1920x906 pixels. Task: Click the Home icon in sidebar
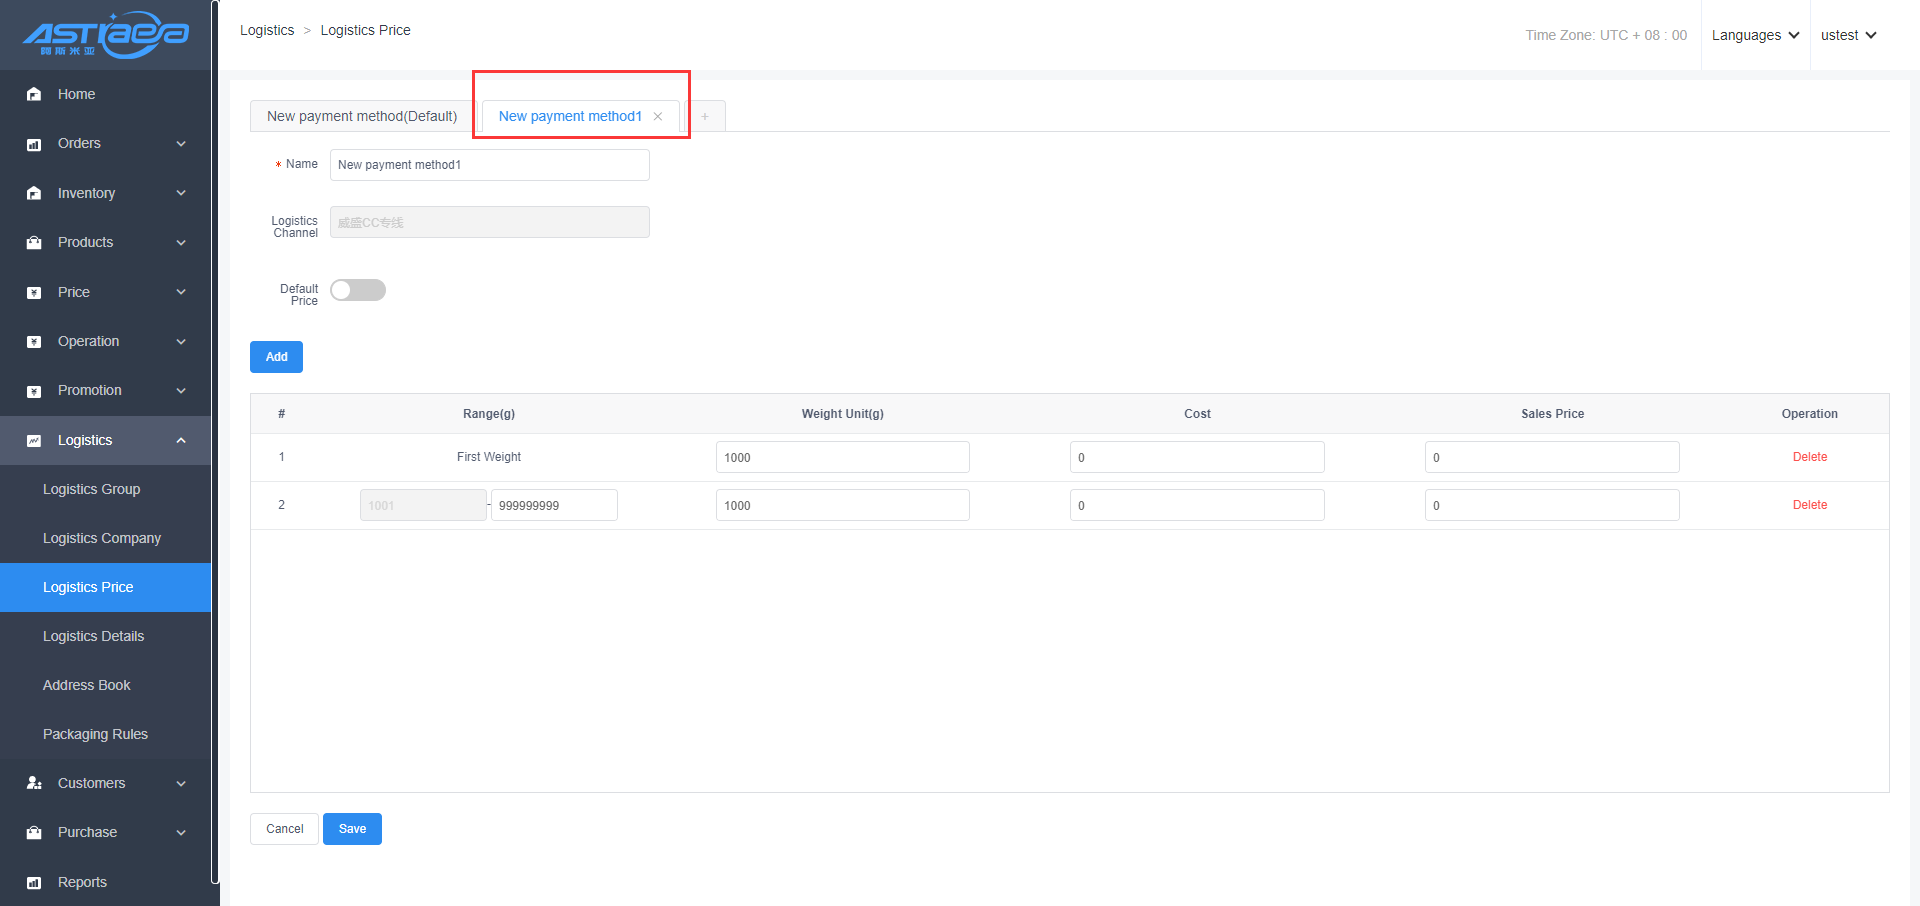[34, 94]
